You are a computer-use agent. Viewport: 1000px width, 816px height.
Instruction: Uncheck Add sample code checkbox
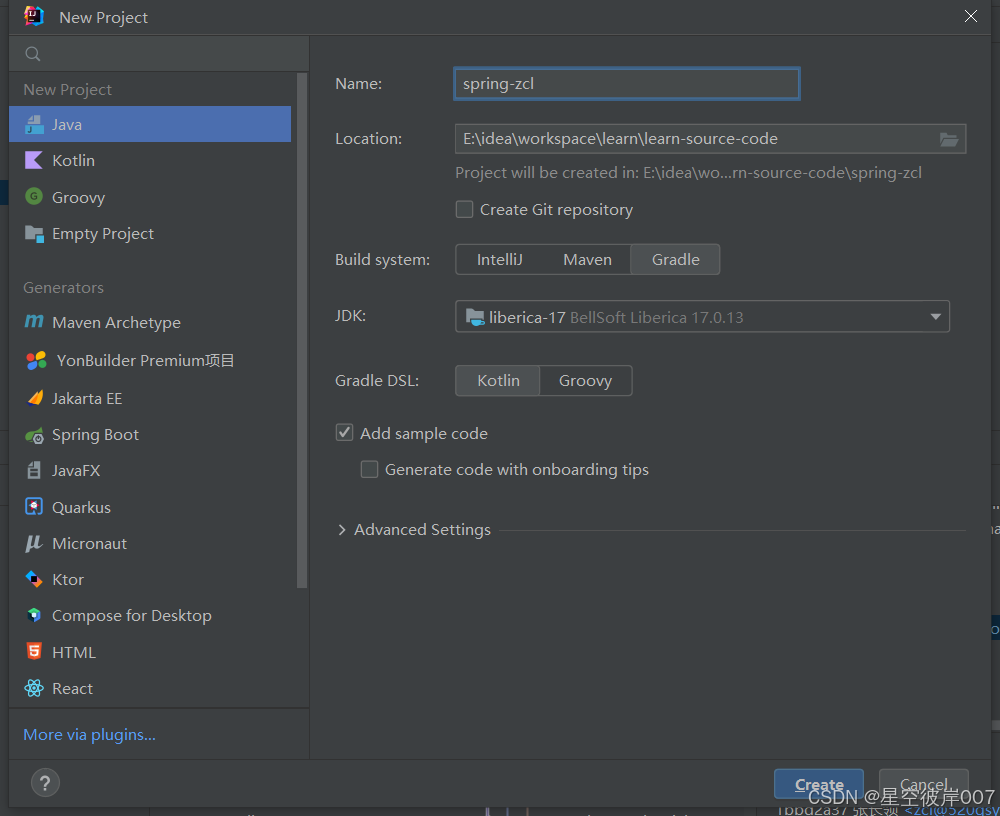tap(344, 433)
